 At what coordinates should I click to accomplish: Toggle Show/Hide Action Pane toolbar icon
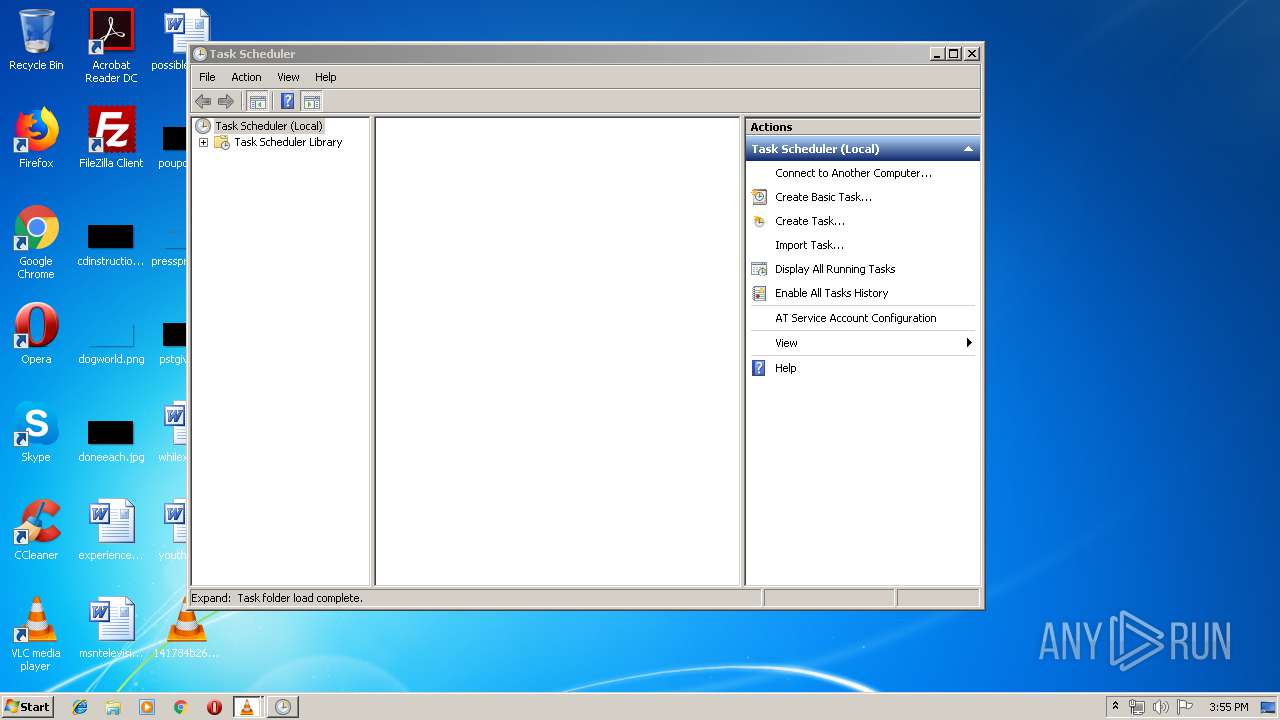[312, 101]
